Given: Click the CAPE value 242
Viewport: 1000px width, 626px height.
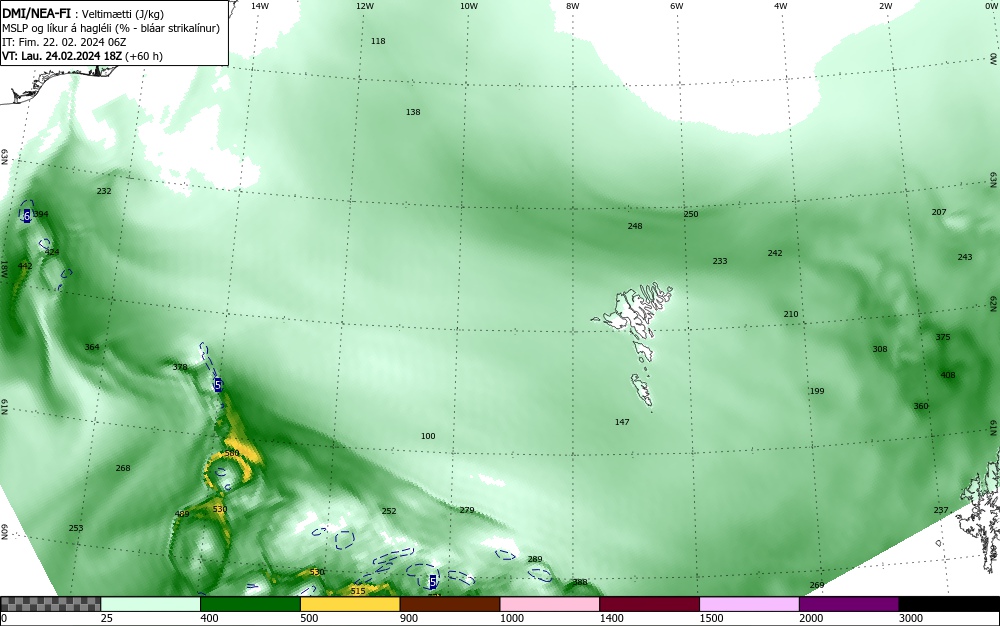Looking at the screenshot, I should (774, 253).
